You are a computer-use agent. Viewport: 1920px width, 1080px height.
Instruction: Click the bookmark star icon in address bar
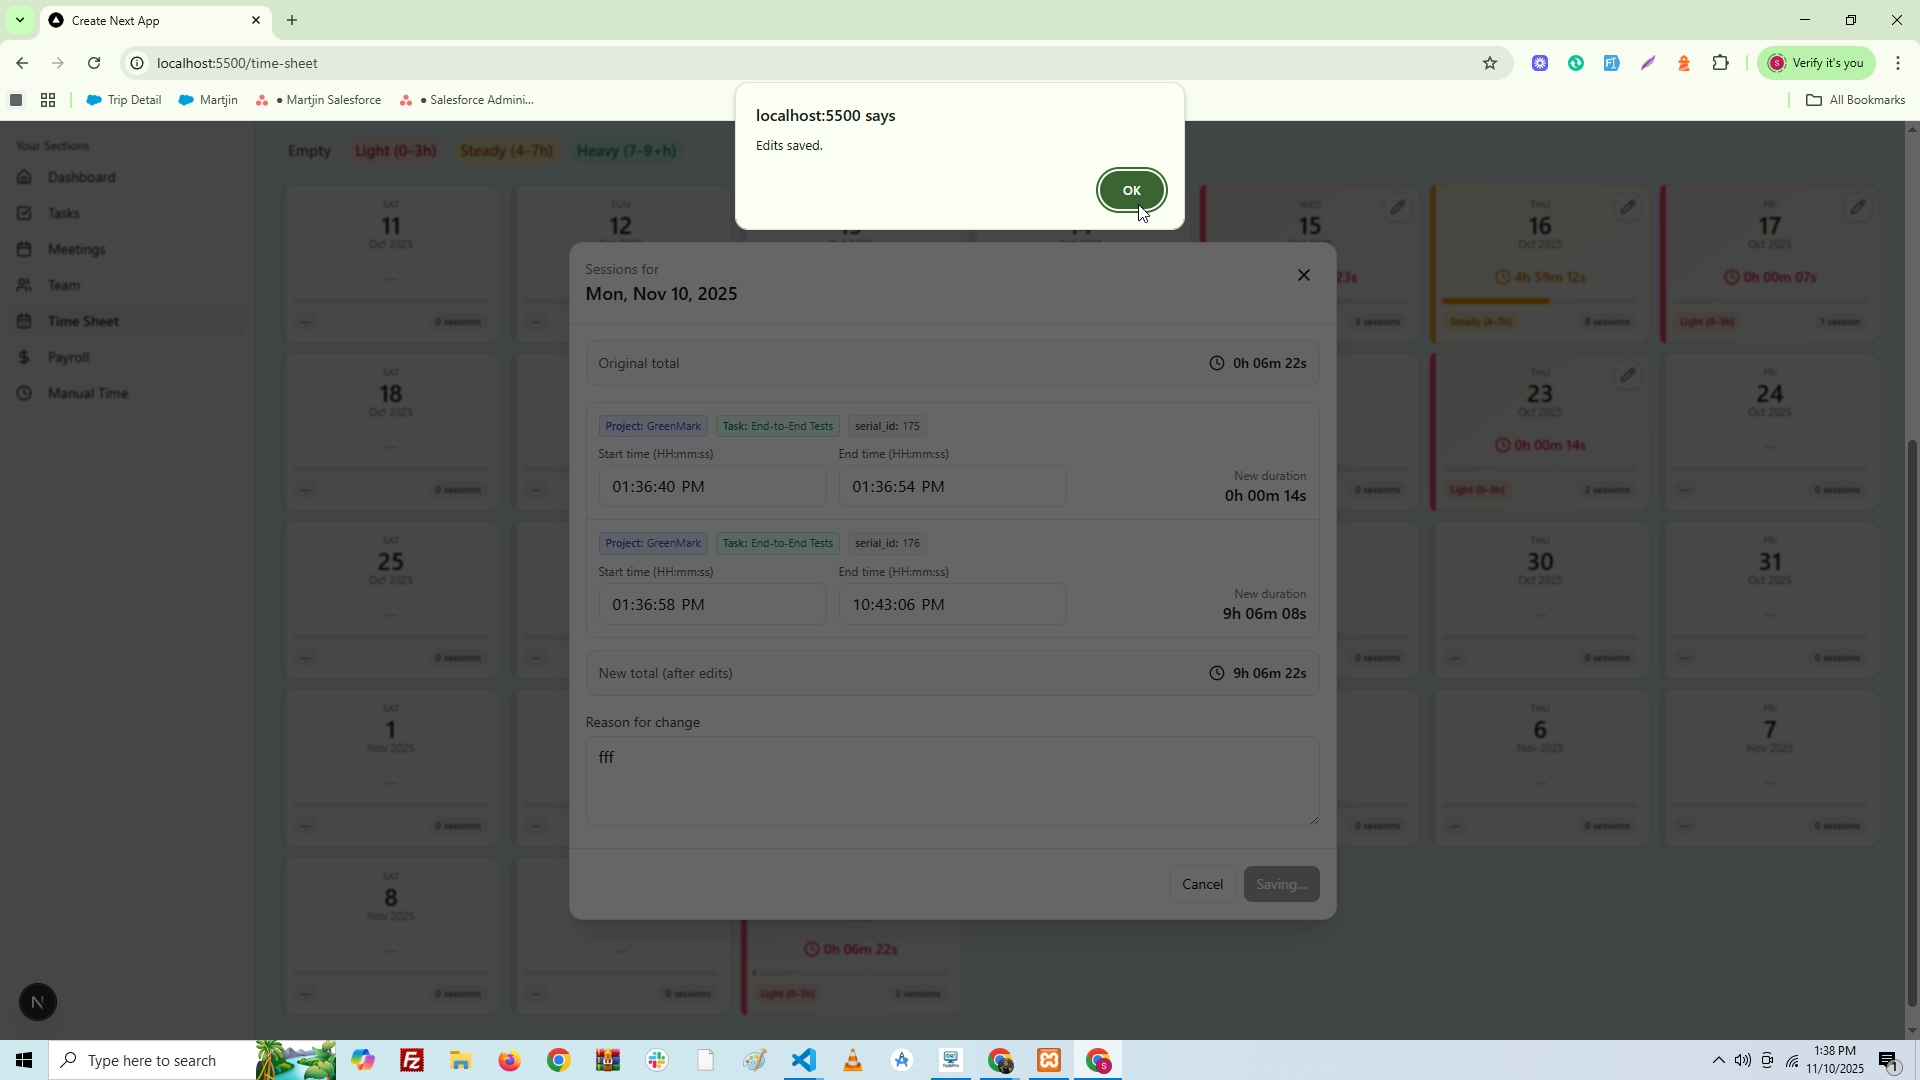tap(1489, 63)
